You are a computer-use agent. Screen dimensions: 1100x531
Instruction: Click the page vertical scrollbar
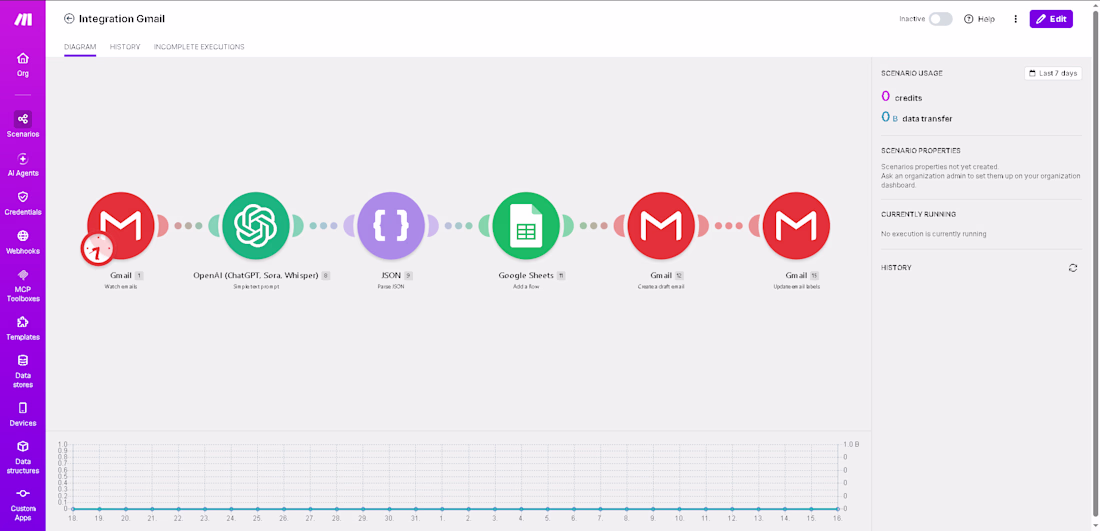click(x=1096, y=265)
